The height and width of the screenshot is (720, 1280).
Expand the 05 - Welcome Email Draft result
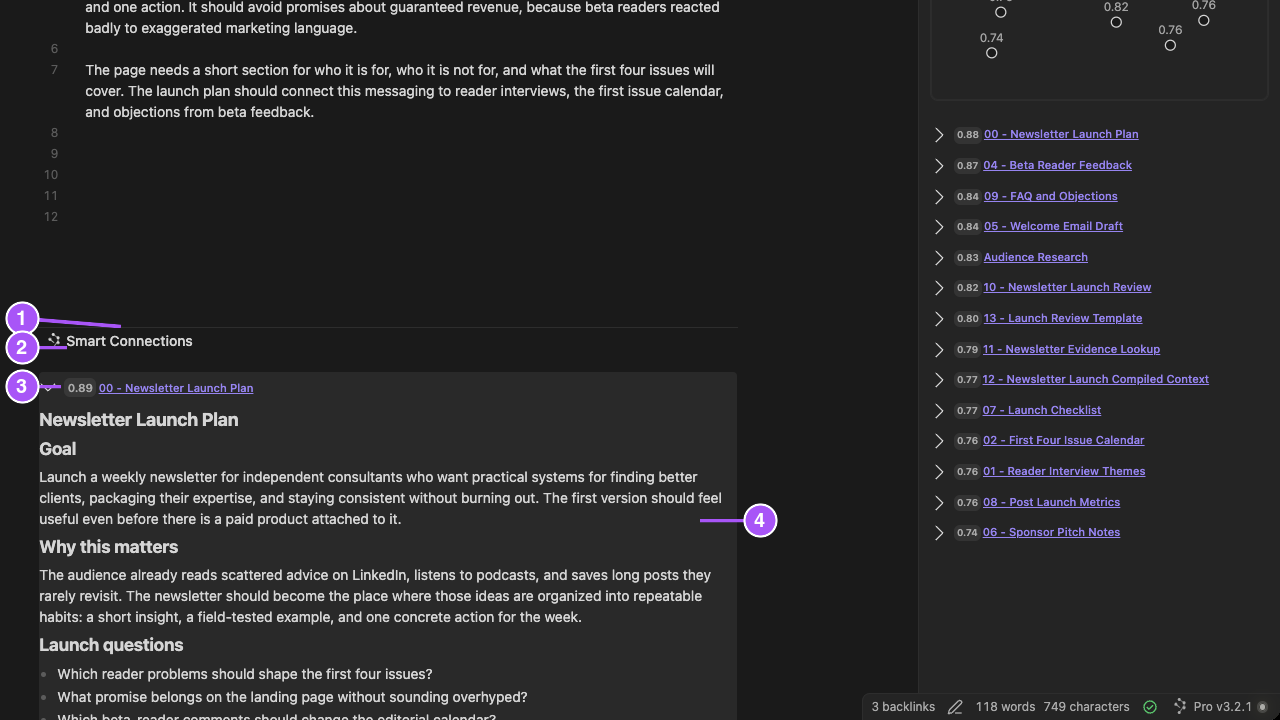[939, 227]
